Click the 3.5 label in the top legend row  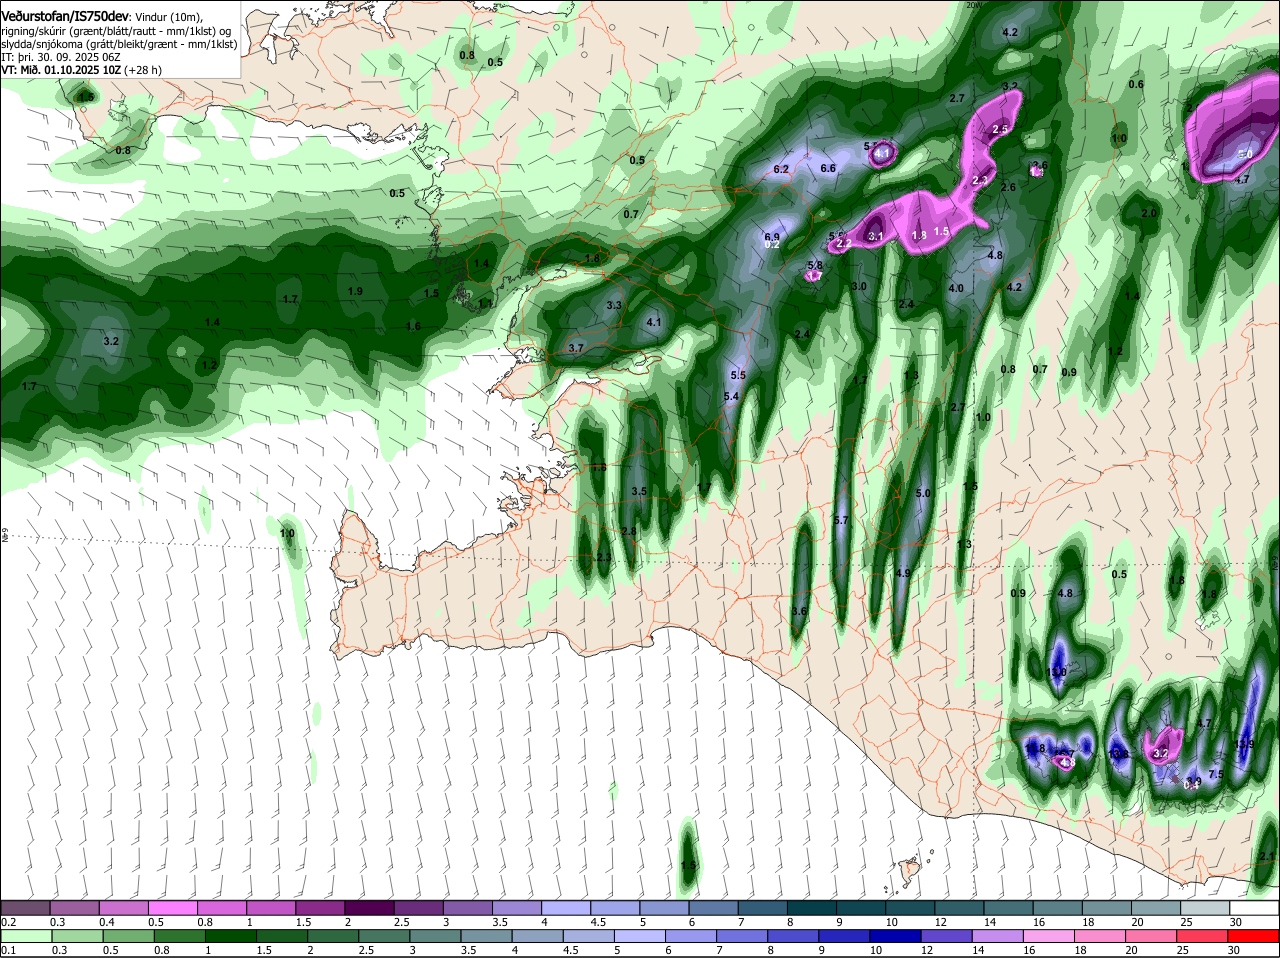(x=500, y=921)
